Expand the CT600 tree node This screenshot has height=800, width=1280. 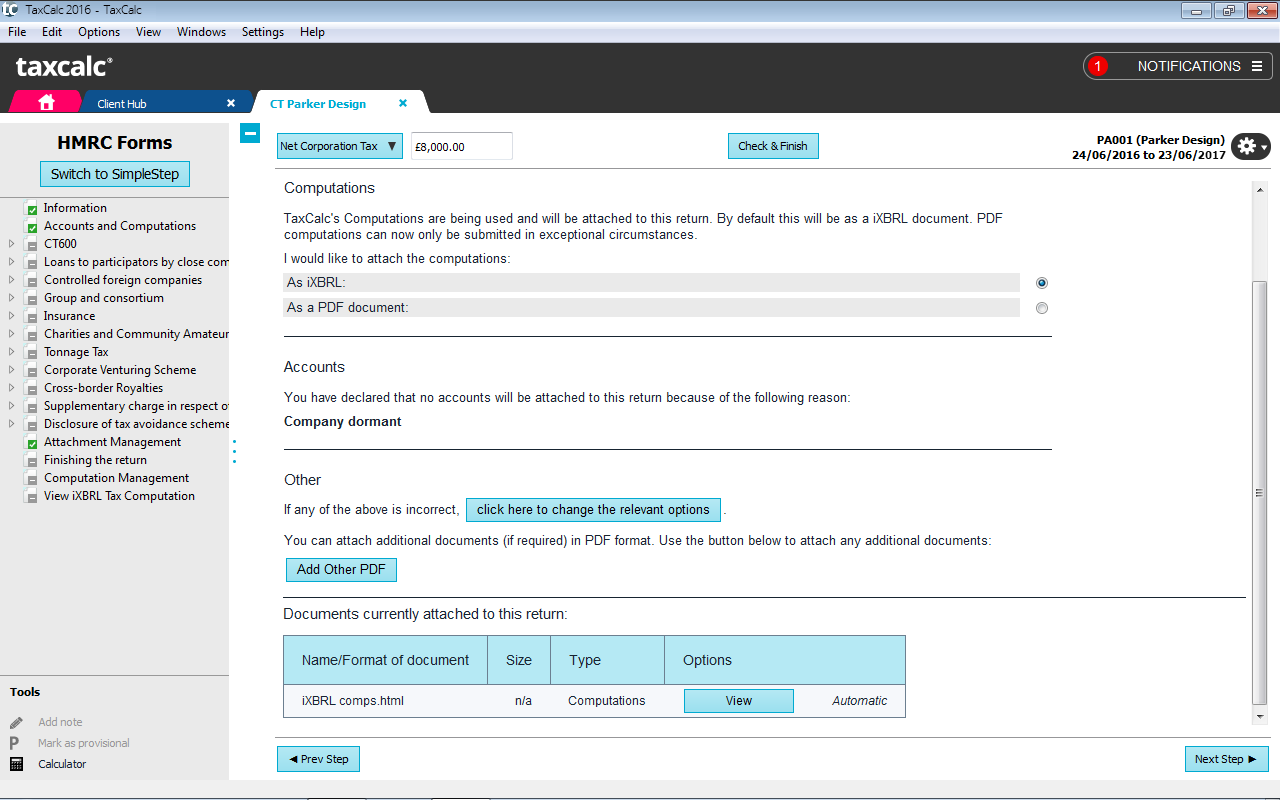click(x=11, y=244)
